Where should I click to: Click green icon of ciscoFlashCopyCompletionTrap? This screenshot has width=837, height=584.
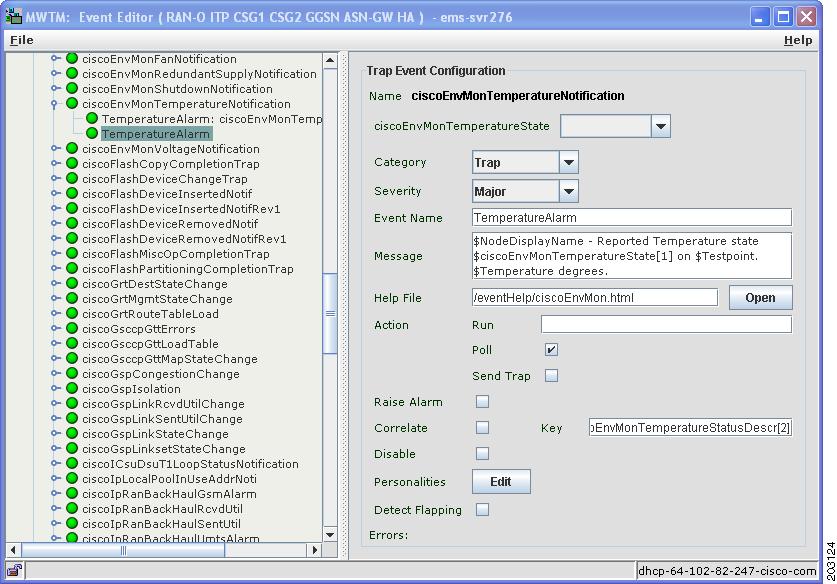pyautogui.click(x=72, y=163)
